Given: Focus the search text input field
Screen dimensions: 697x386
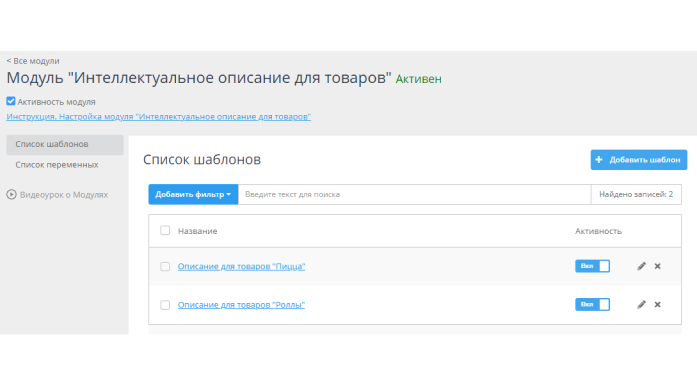Looking at the screenshot, I should (x=414, y=194).
